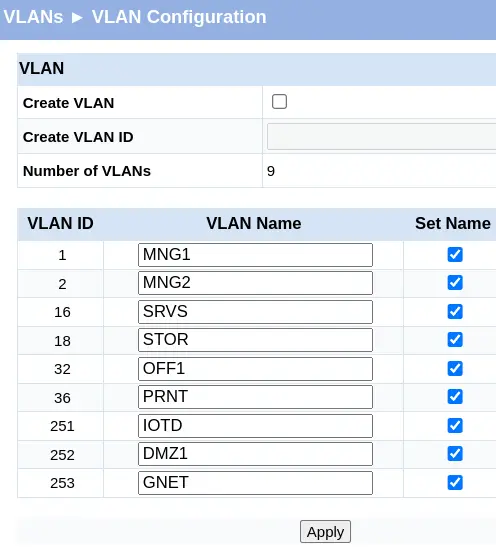Click the Create VLAN ID label
Image resolution: width=496 pixels, height=549 pixels.
[78, 137]
